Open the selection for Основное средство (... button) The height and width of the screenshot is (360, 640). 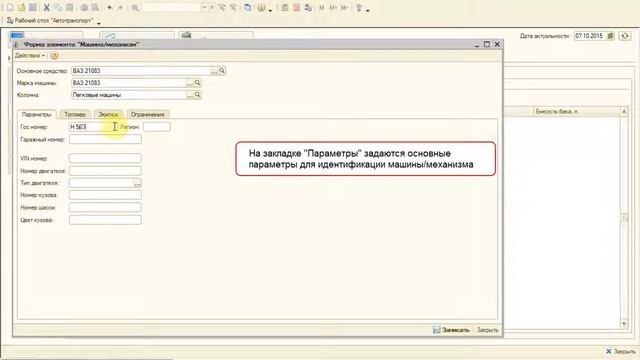point(214,71)
